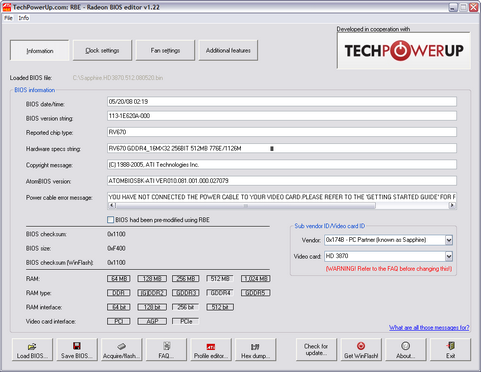Switch to the Fan settings tab

(x=165, y=51)
